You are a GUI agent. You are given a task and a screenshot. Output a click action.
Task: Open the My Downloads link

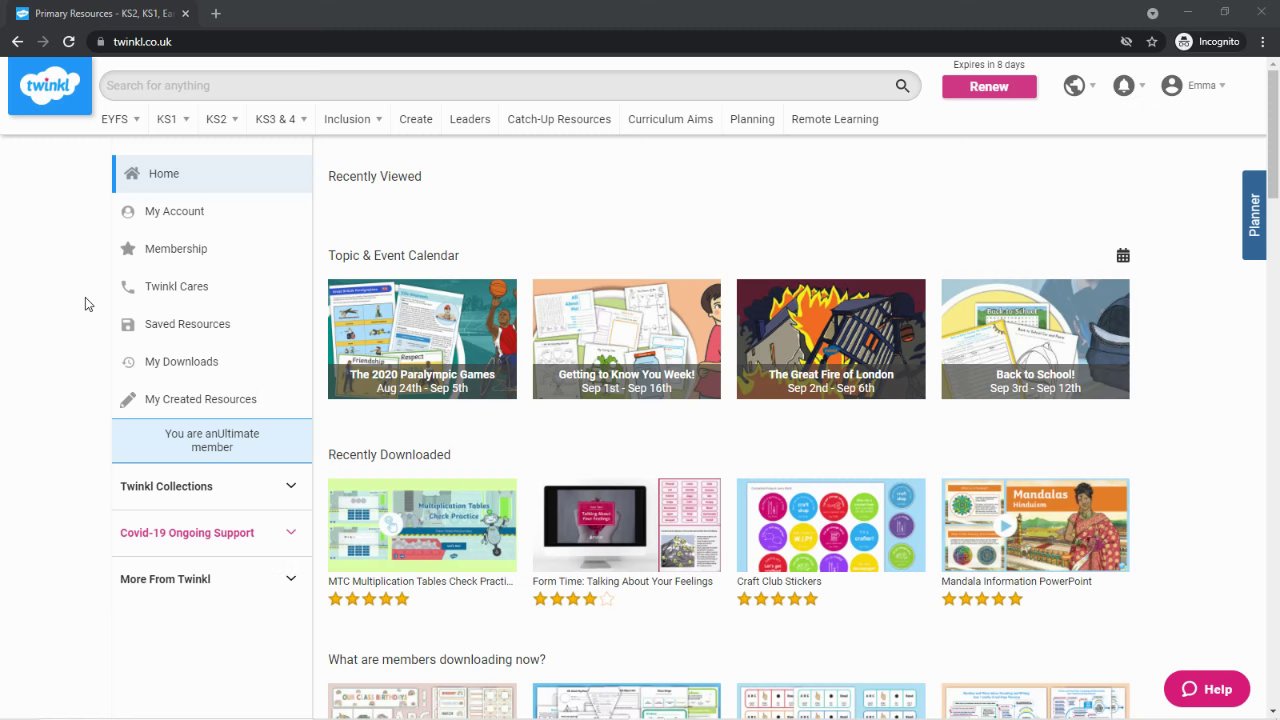[181, 362]
